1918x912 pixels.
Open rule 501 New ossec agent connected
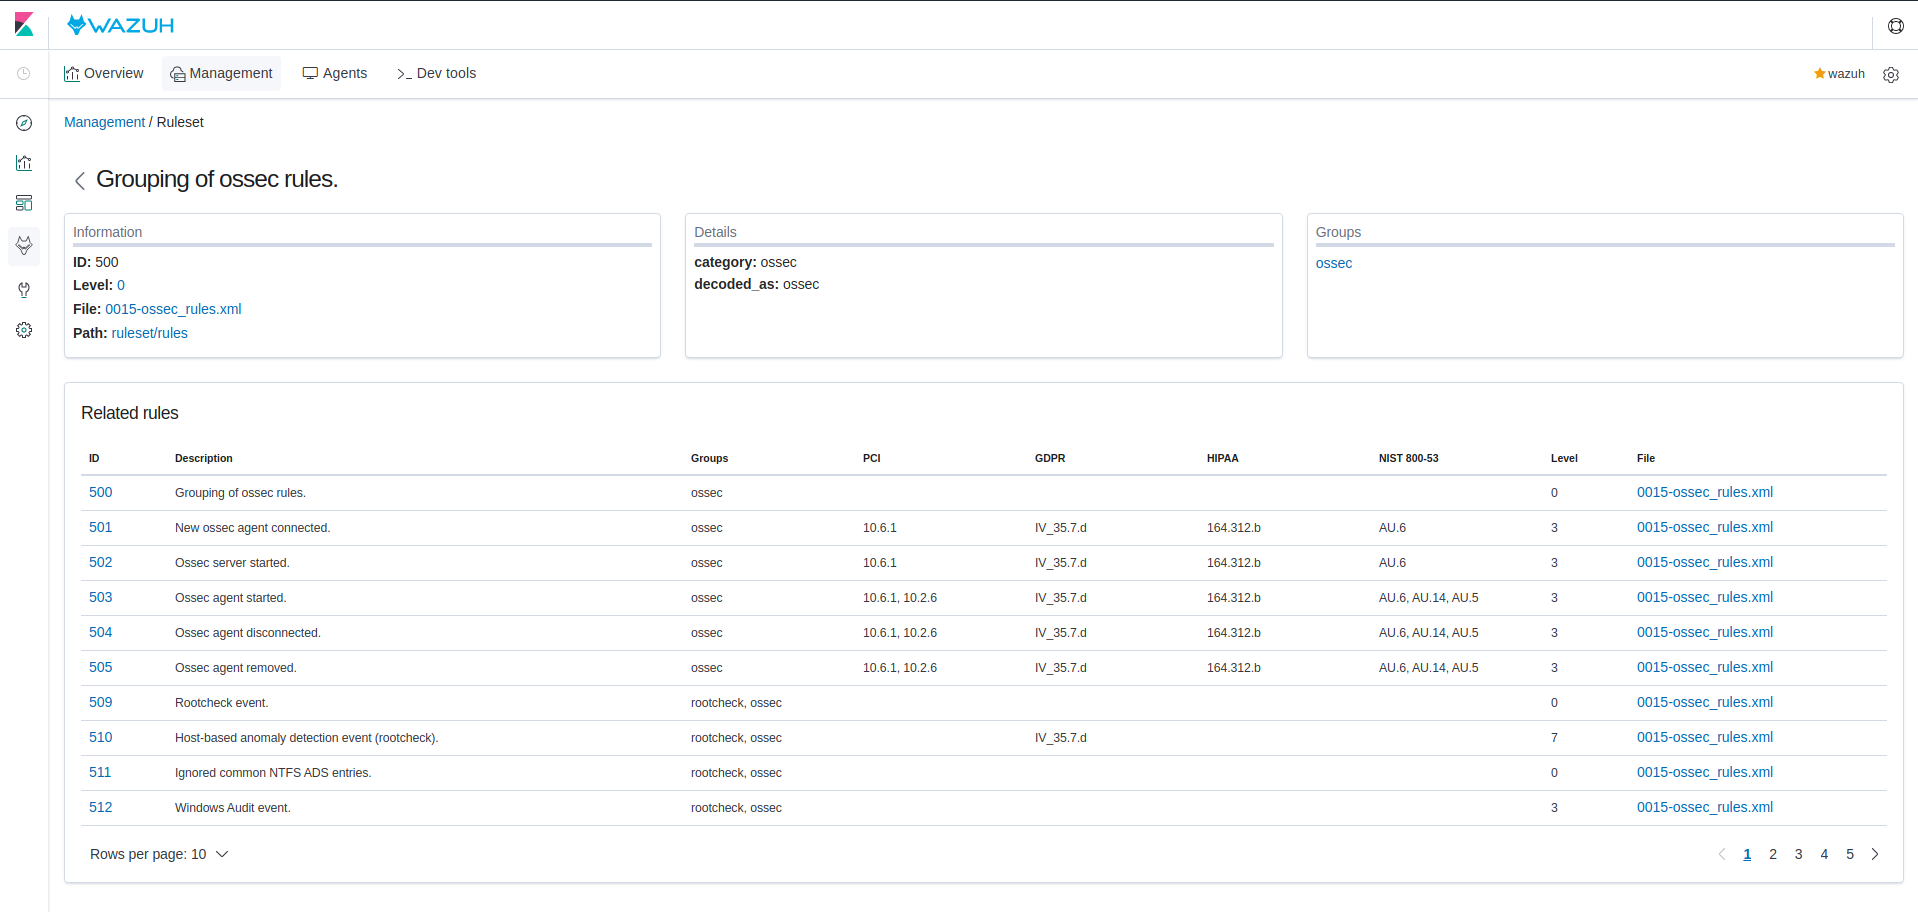tap(100, 527)
